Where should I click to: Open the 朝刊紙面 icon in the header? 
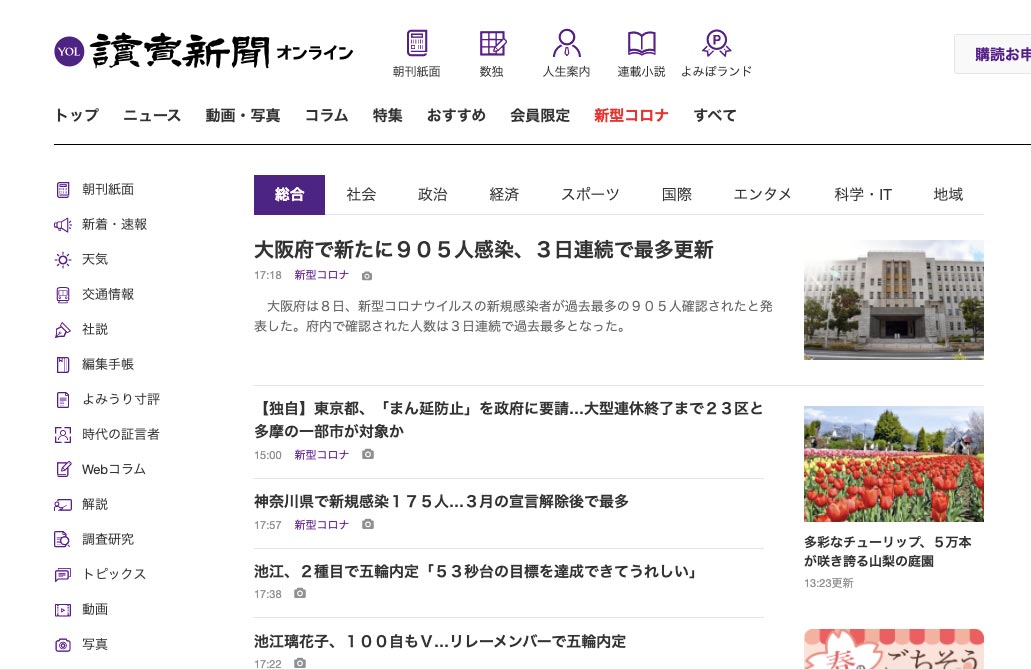coord(417,43)
